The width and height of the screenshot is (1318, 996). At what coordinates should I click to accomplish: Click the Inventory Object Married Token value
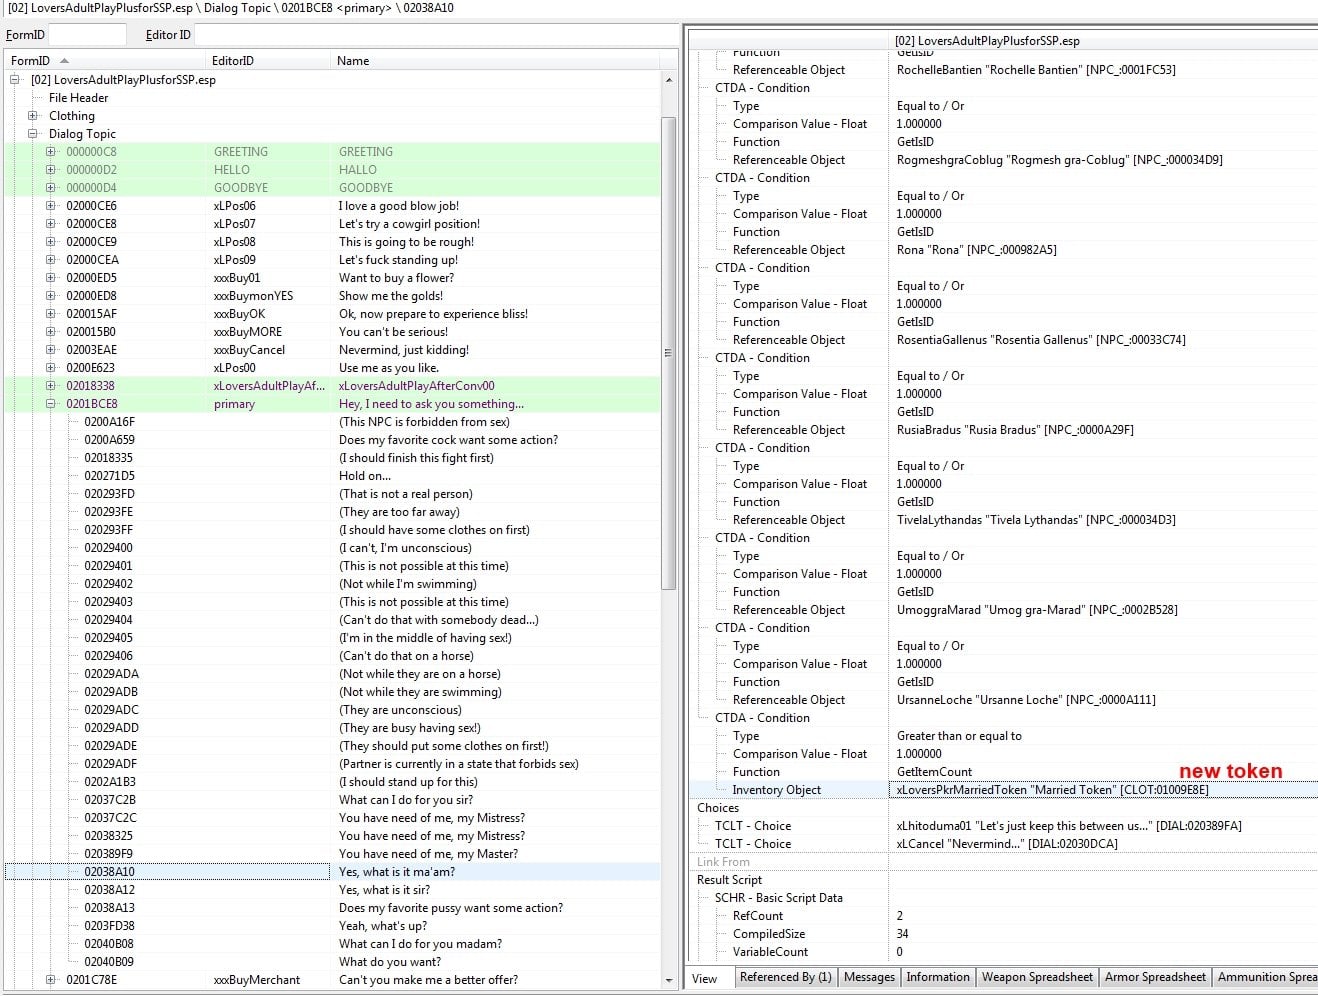1053,790
